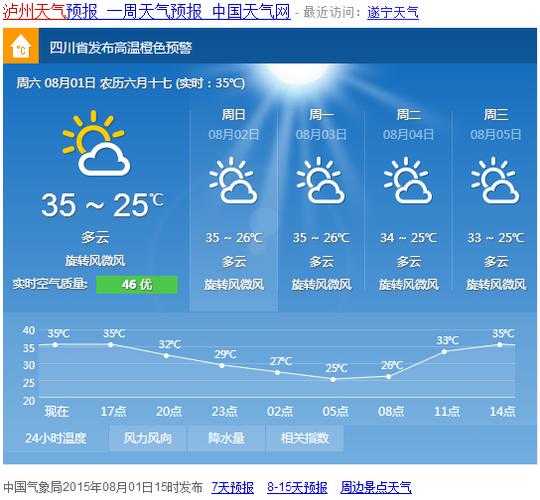Image resolution: width=540 pixels, height=500 pixels.
Task: Click the 25℃ data point at 05点
Action: pyautogui.click(x=333, y=379)
